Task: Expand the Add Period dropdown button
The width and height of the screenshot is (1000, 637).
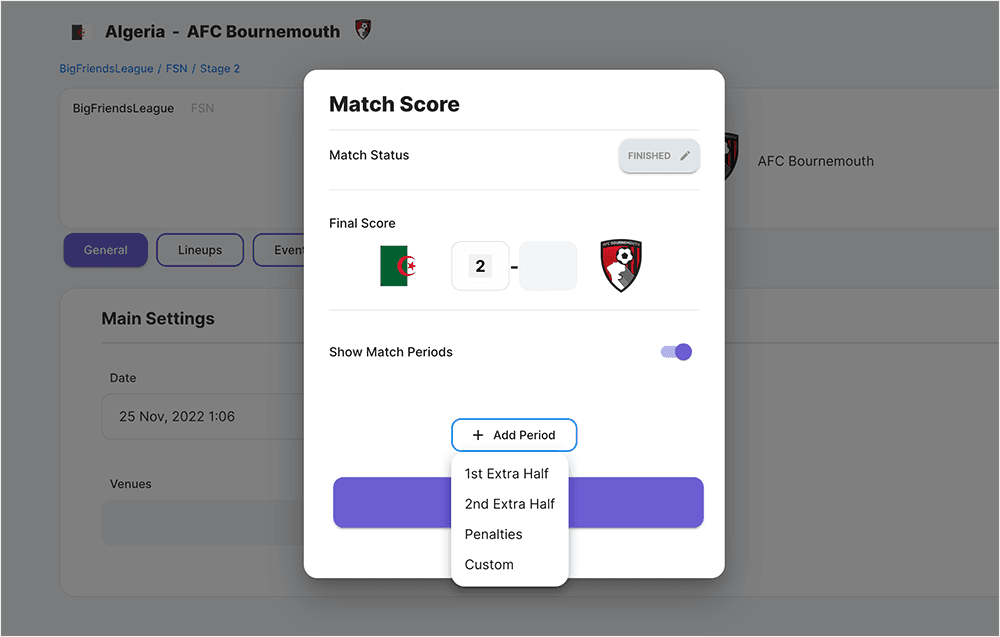Action: click(x=514, y=436)
